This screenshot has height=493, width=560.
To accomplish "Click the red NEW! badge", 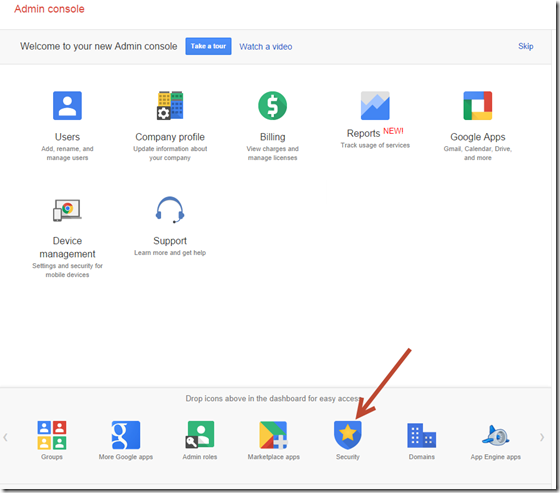I will [x=393, y=131].
